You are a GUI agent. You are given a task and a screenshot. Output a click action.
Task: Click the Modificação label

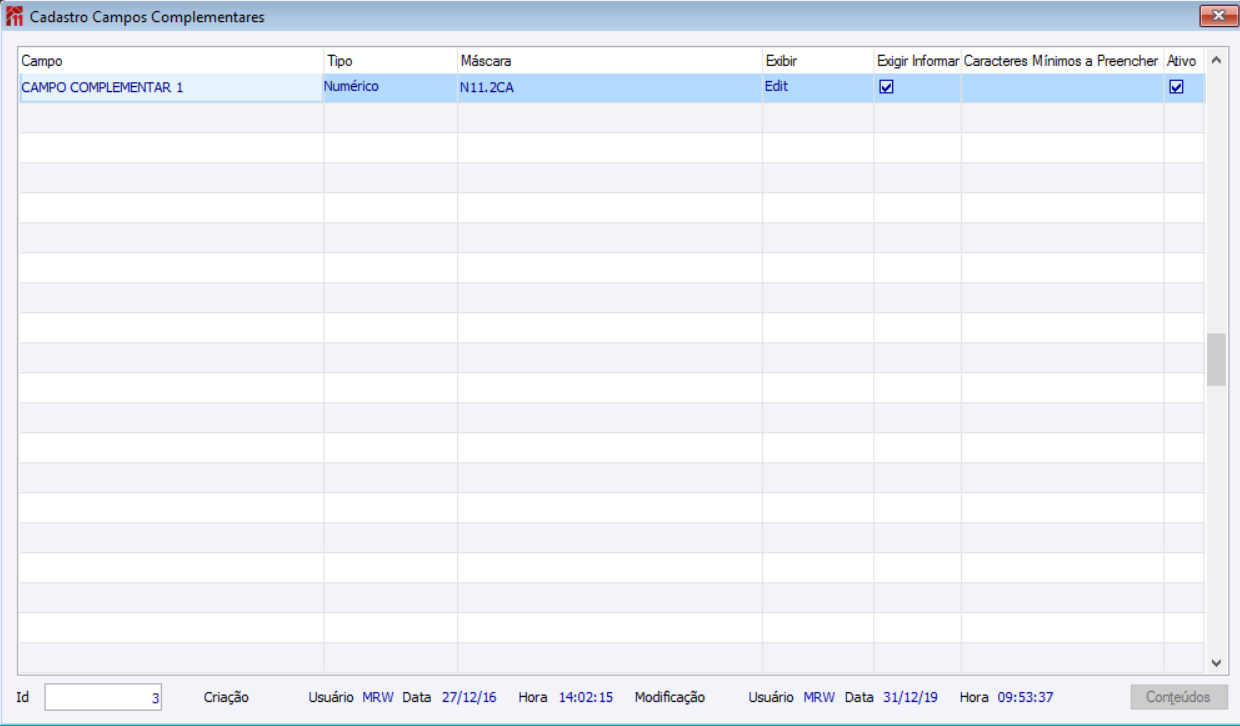coord(670,697)
